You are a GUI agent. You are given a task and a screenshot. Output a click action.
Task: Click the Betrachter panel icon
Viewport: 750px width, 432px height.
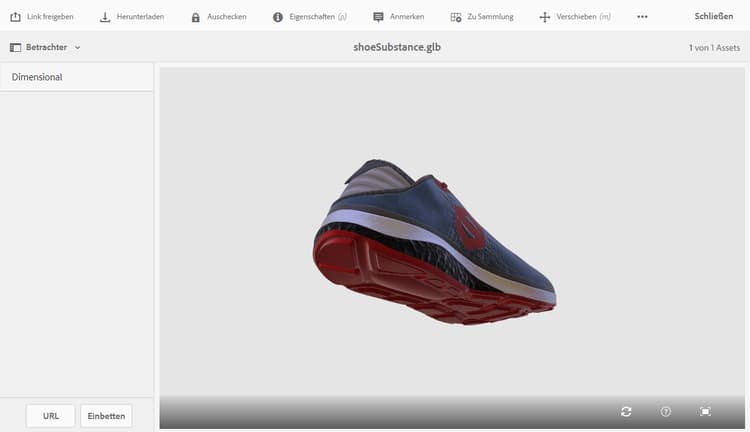15,47
